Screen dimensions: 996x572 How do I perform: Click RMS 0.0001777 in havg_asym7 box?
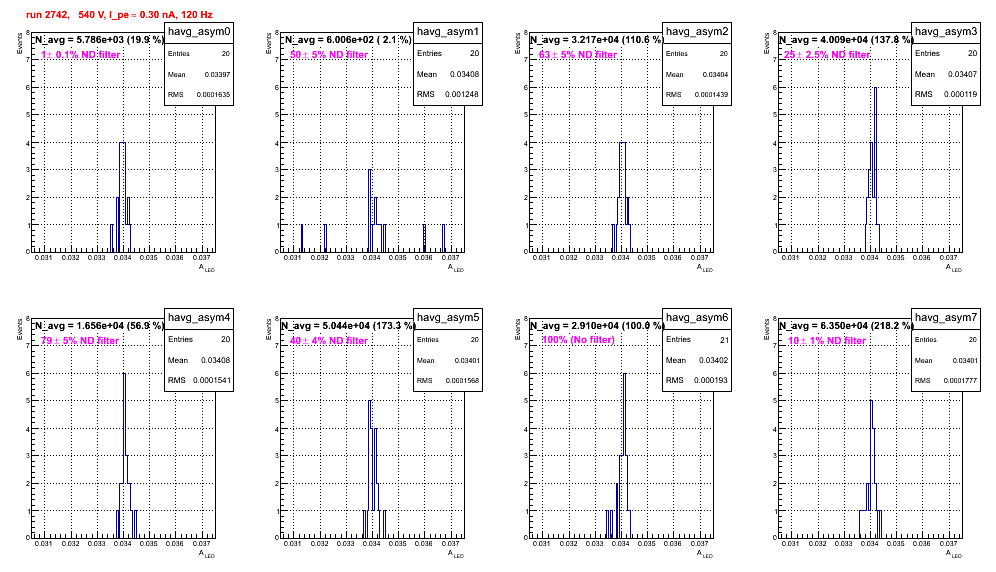pyautogui.click(x=946, y=380)
